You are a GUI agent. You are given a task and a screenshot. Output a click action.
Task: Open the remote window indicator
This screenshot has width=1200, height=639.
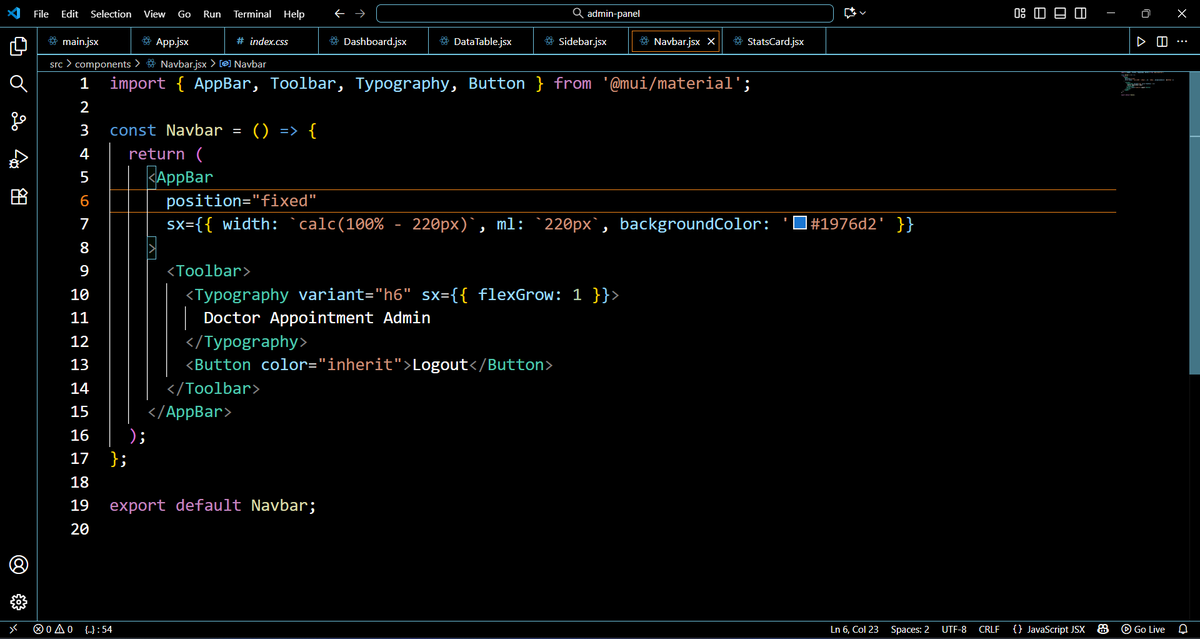[11, 629]
